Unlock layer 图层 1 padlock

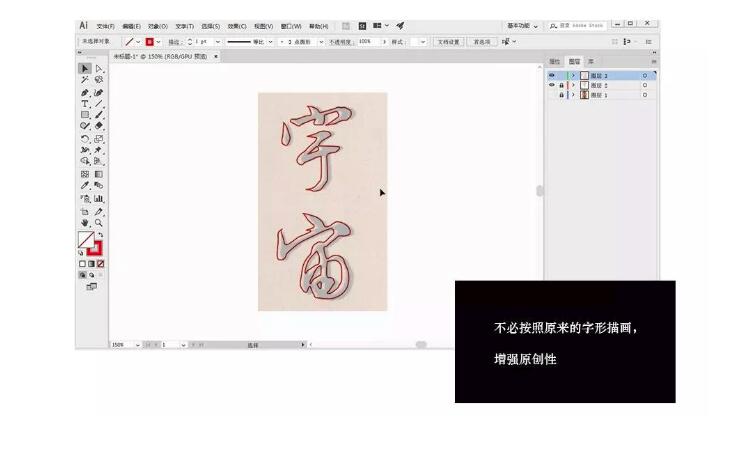561,95
